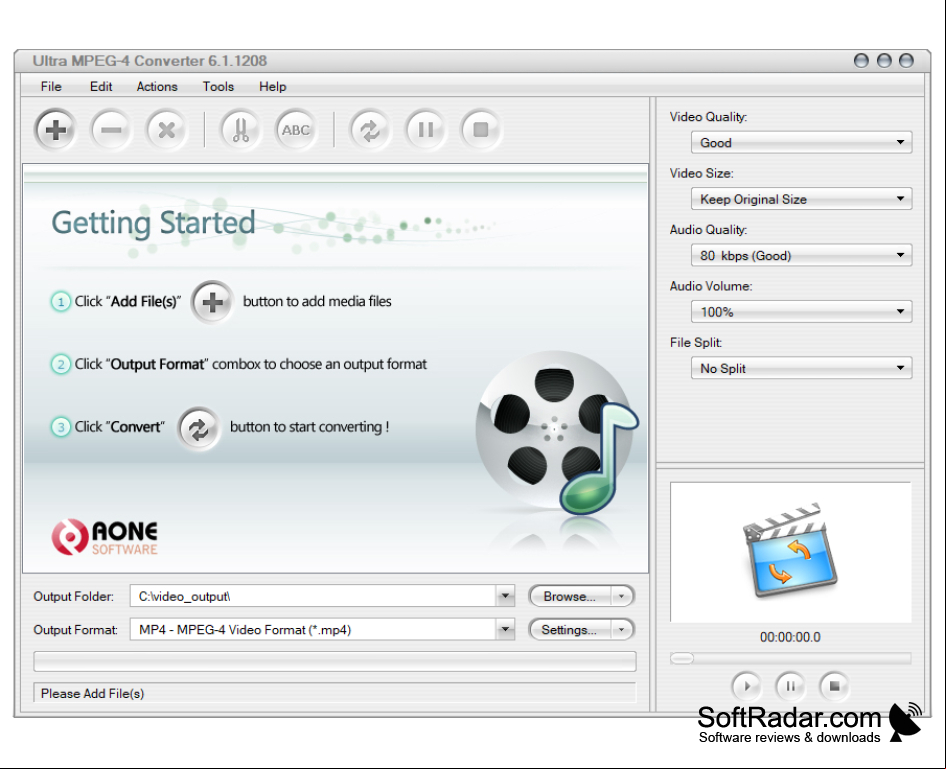
Task: Open the File menu
Action: [51, 86]
